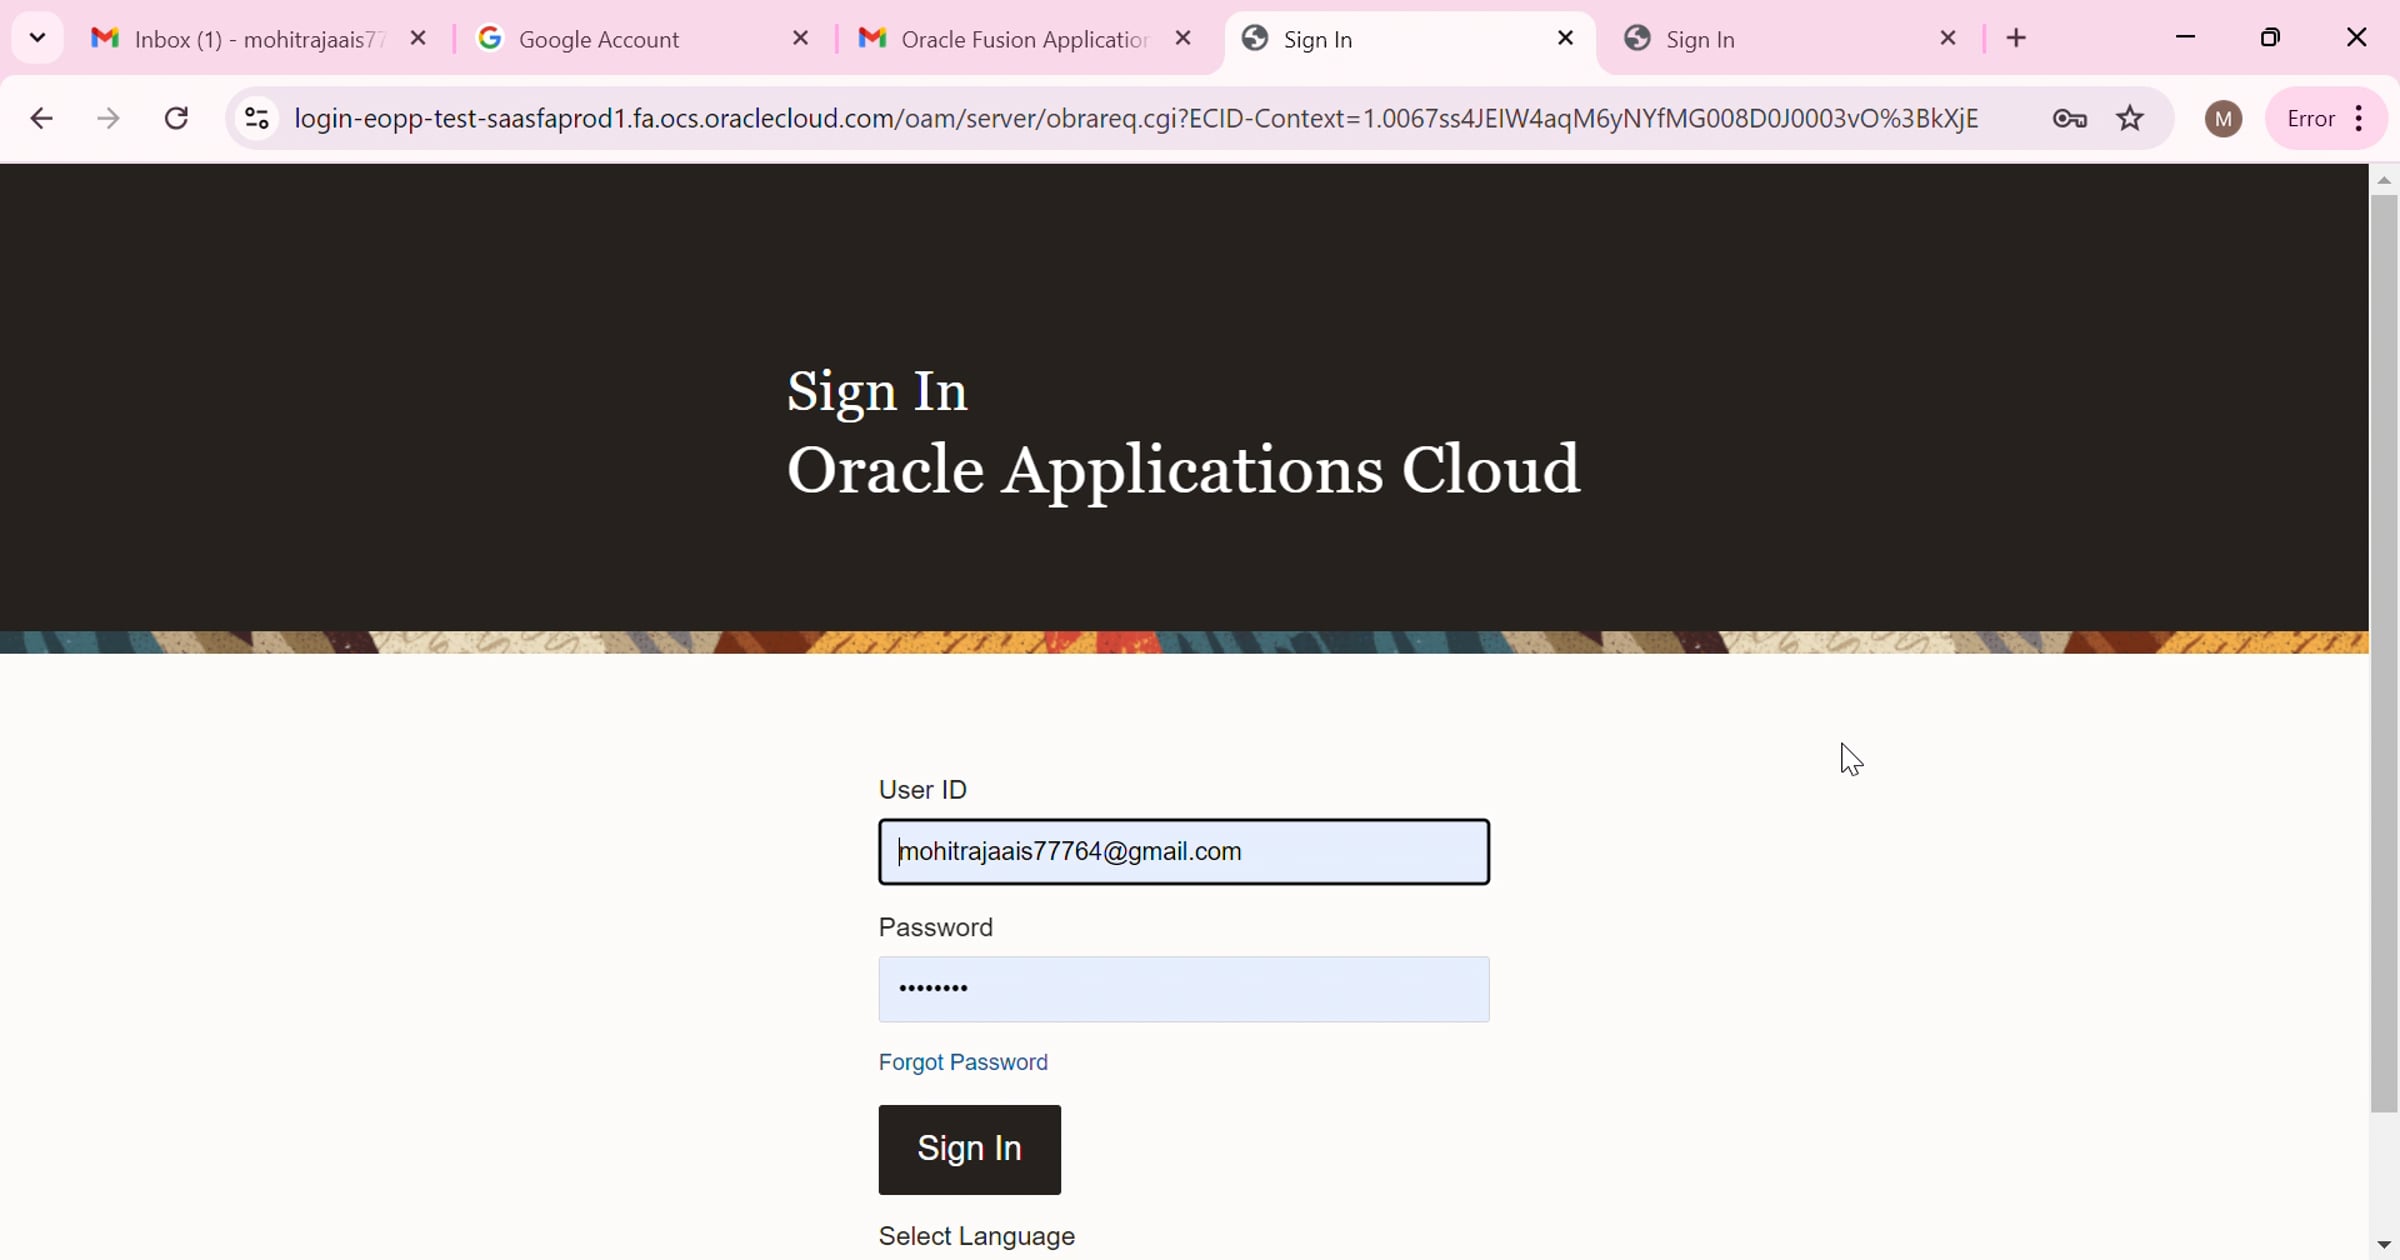Image resolution: width=2400 pixels, height=1260 pixels.
Task: Click the Oracle Applications Cloud heading
Action: [1184, 470]
